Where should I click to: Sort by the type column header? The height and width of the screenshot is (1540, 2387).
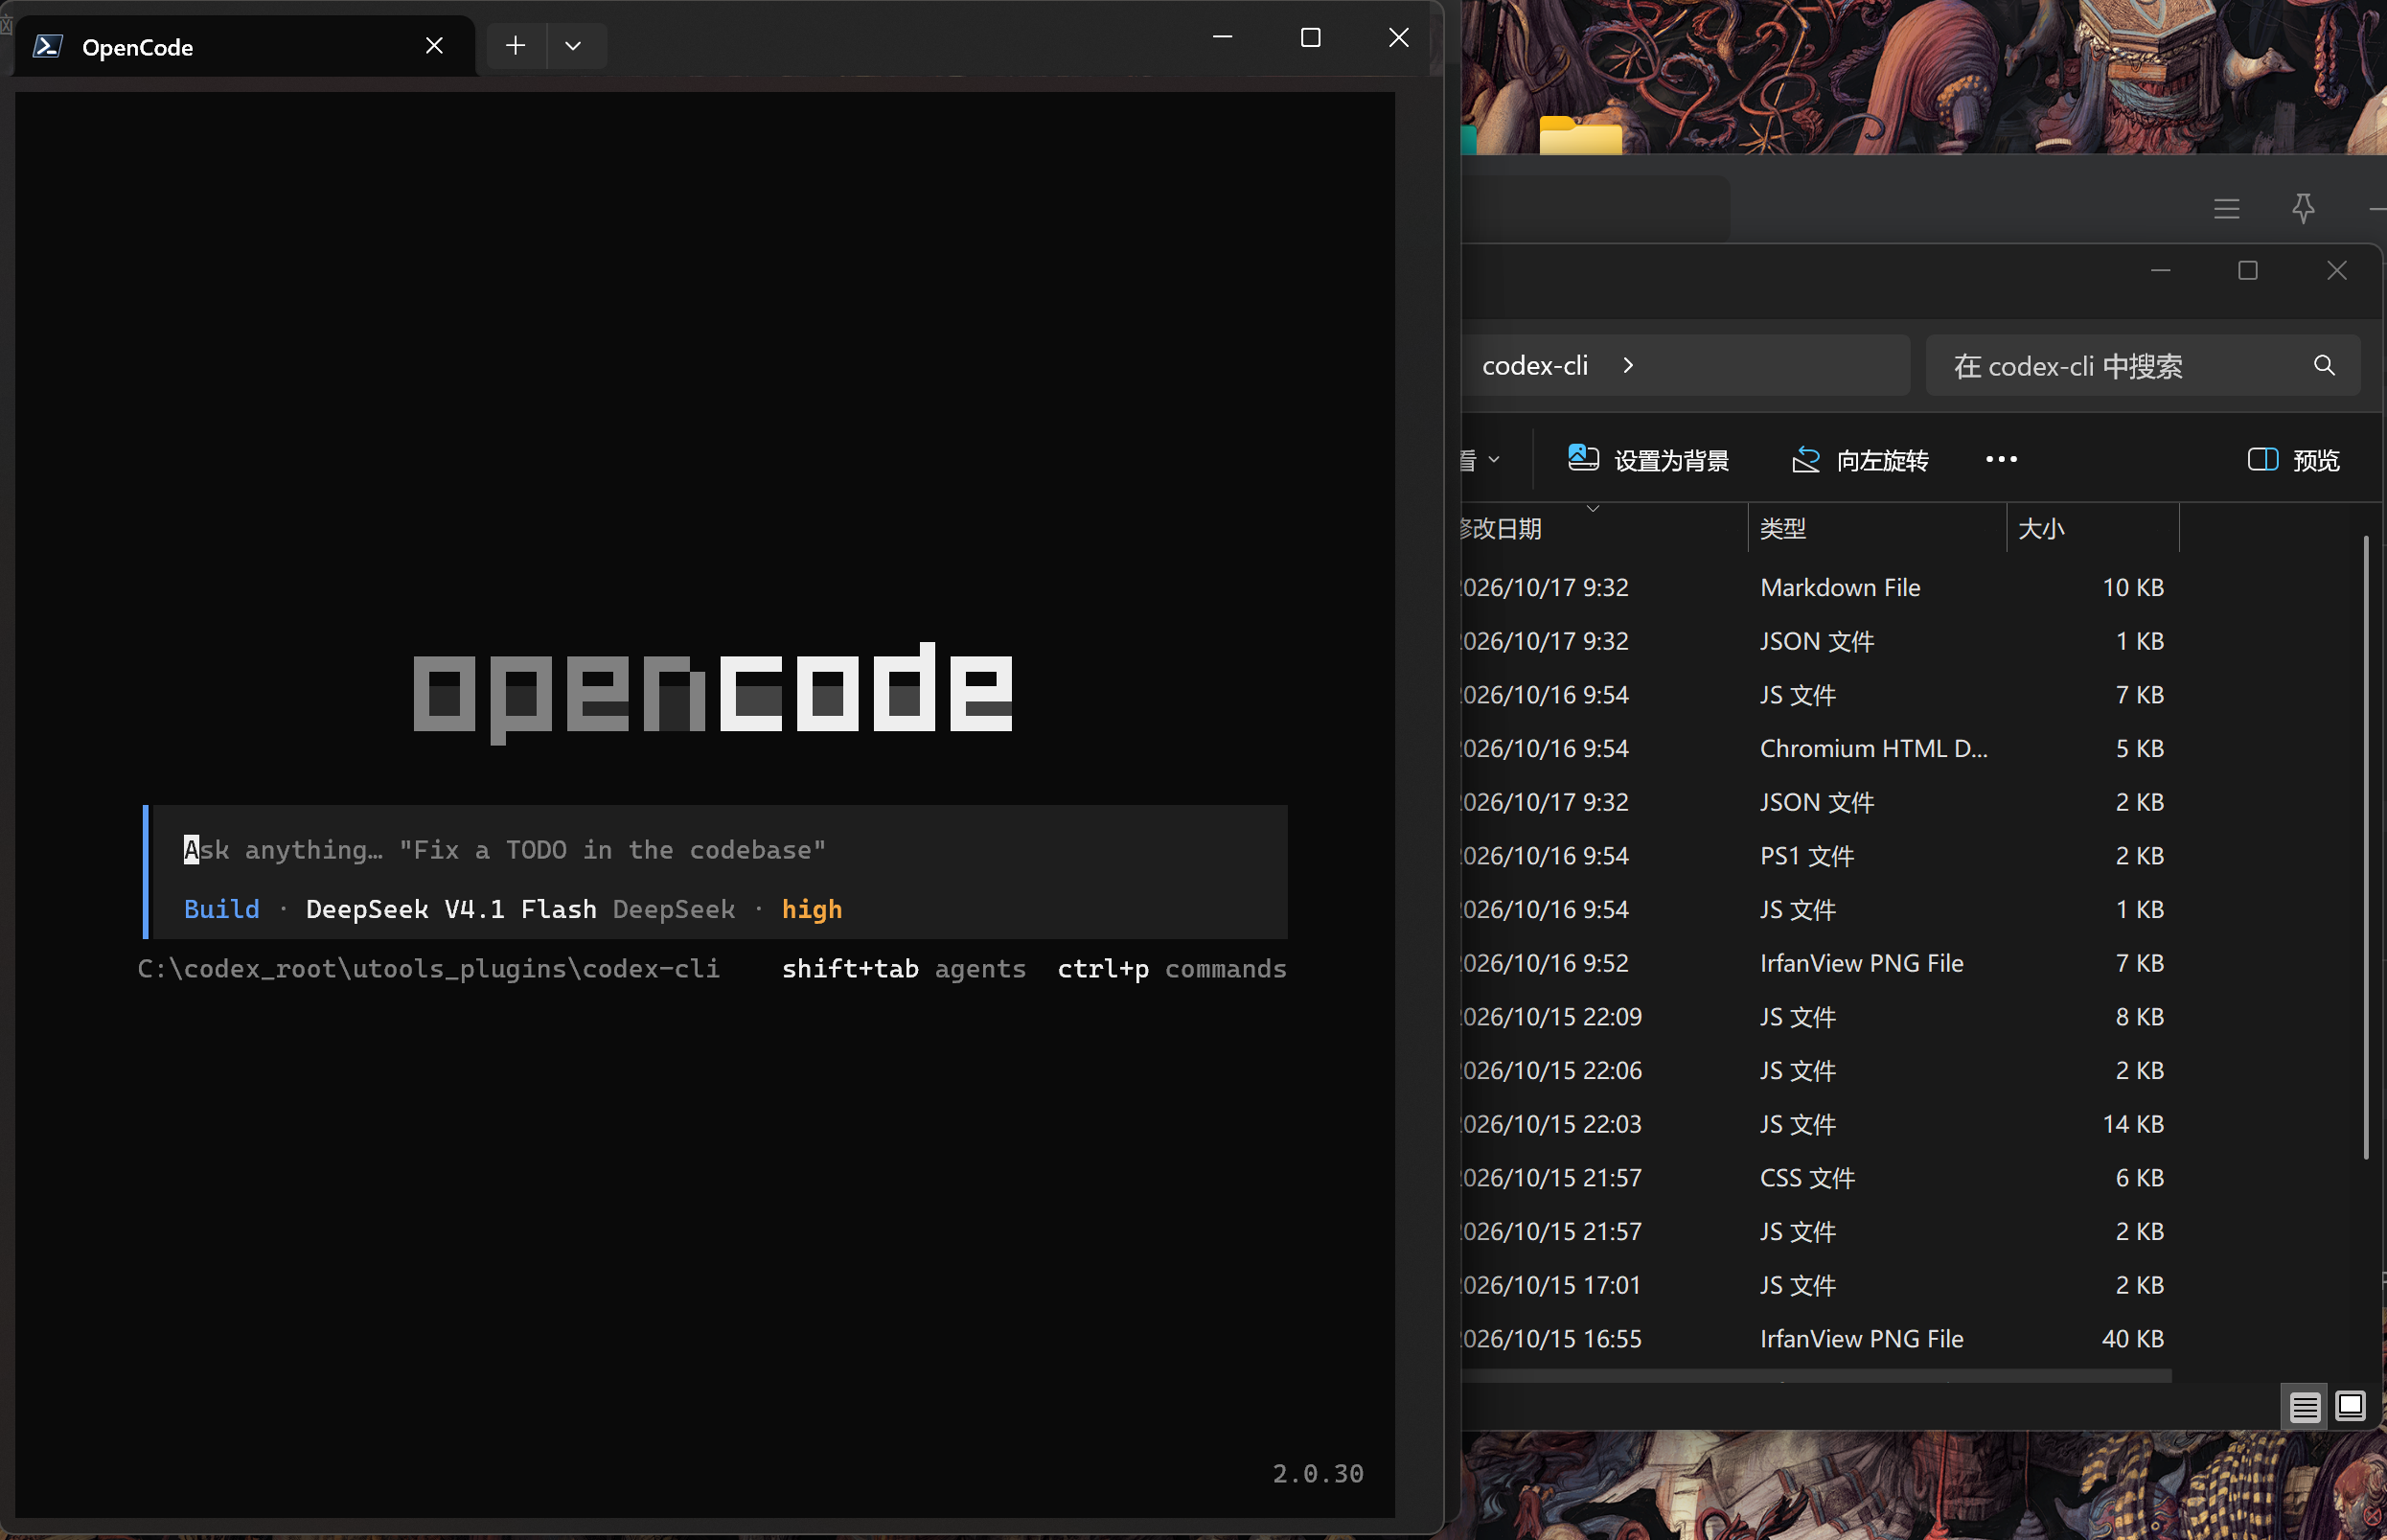tap(1877, 528)
